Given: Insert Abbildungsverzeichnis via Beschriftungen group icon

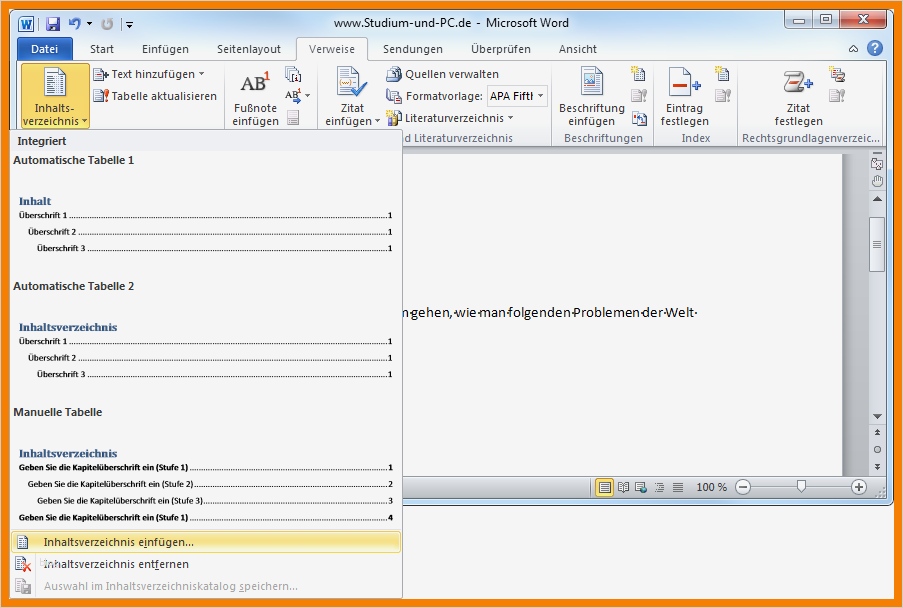Looking at the screenshot, I should coord(638,73).
